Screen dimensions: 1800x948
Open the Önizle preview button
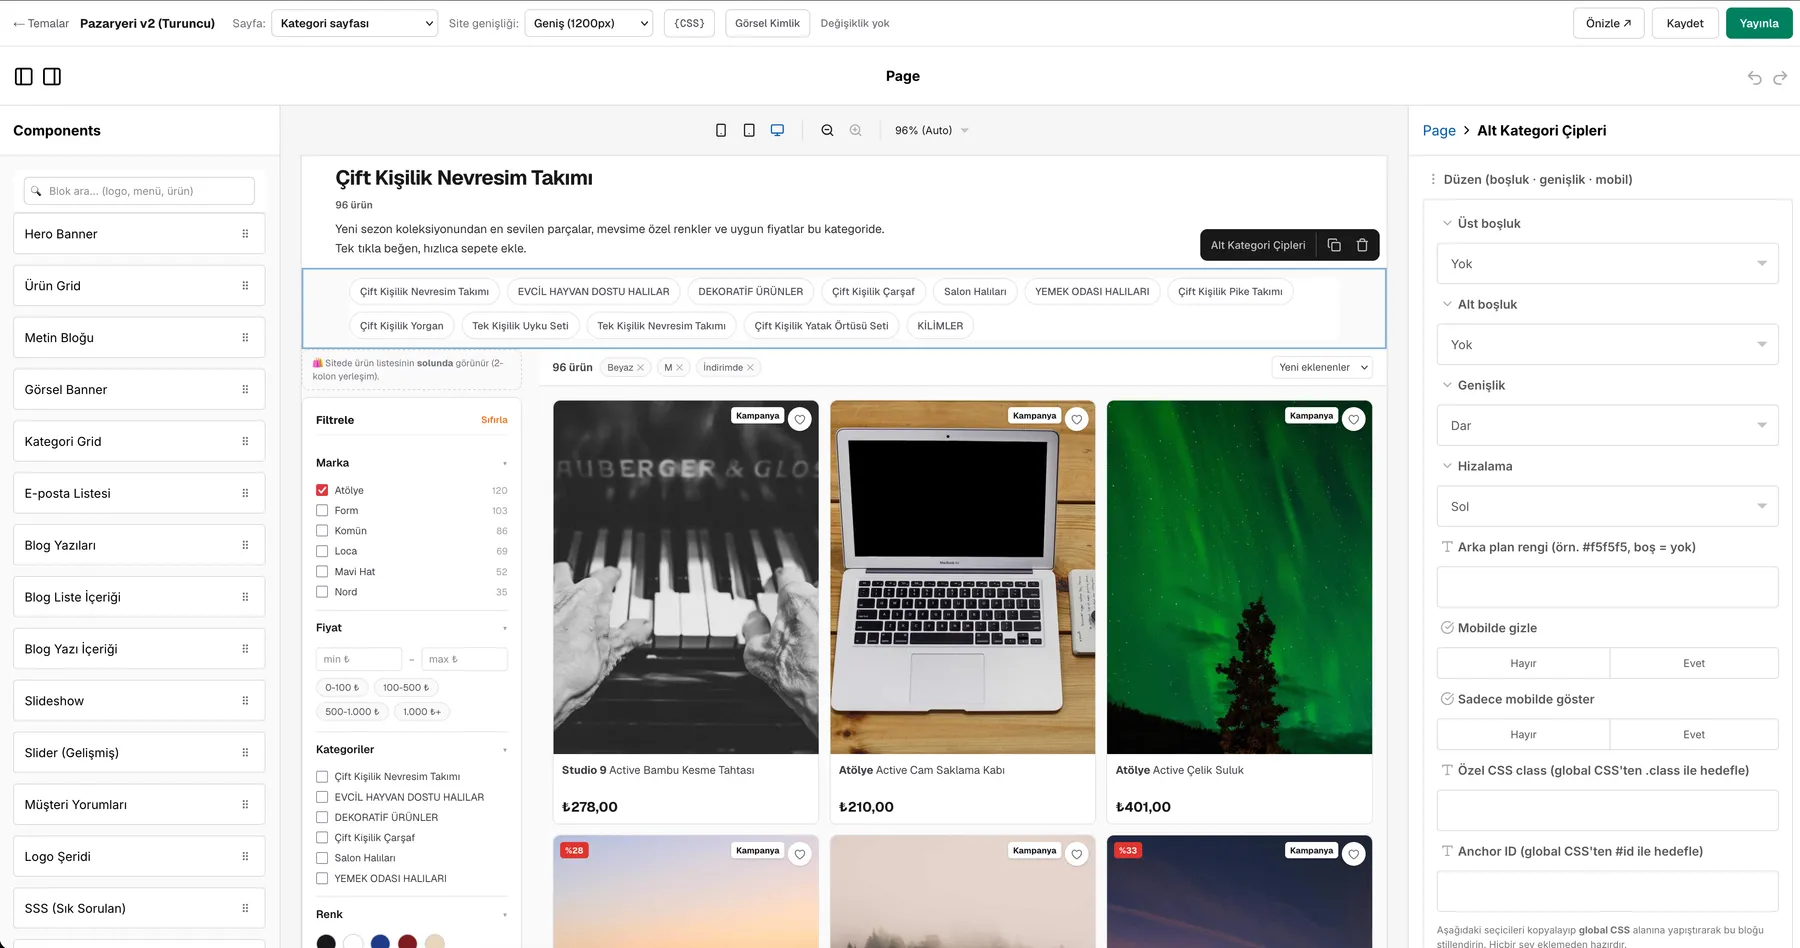1608,23
